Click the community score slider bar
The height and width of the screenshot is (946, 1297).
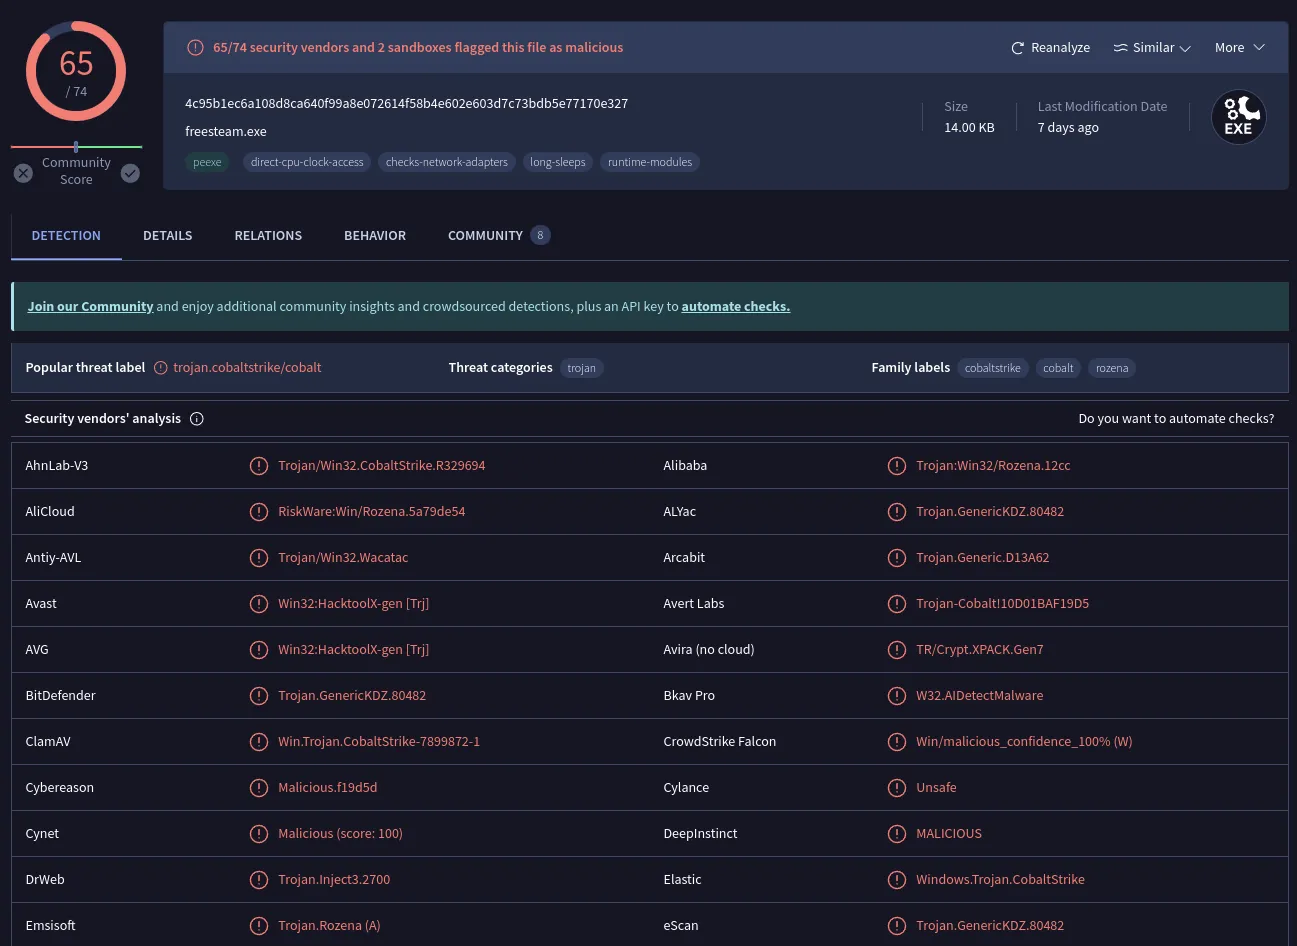pyautogui.click(x=76, y=147)
